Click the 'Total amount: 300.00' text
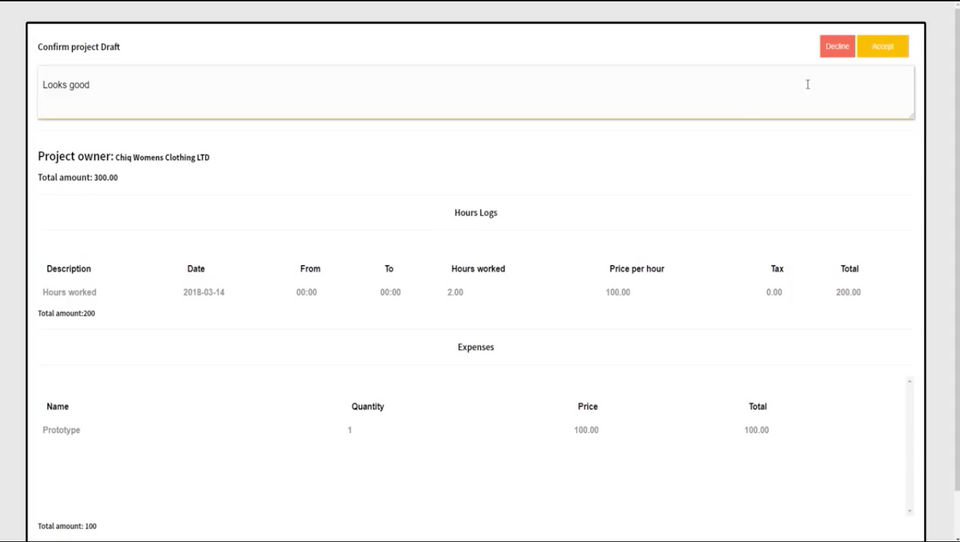 [x=78, y=178]
